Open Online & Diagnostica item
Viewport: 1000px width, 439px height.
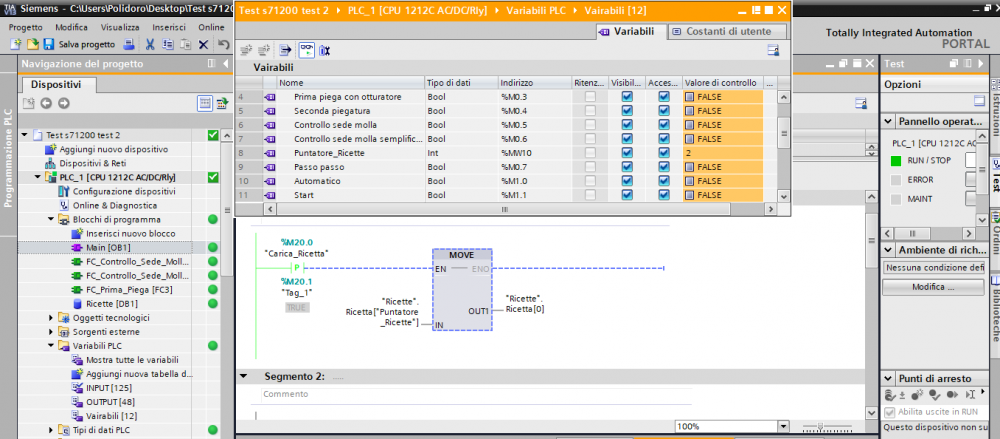point(116,205)
